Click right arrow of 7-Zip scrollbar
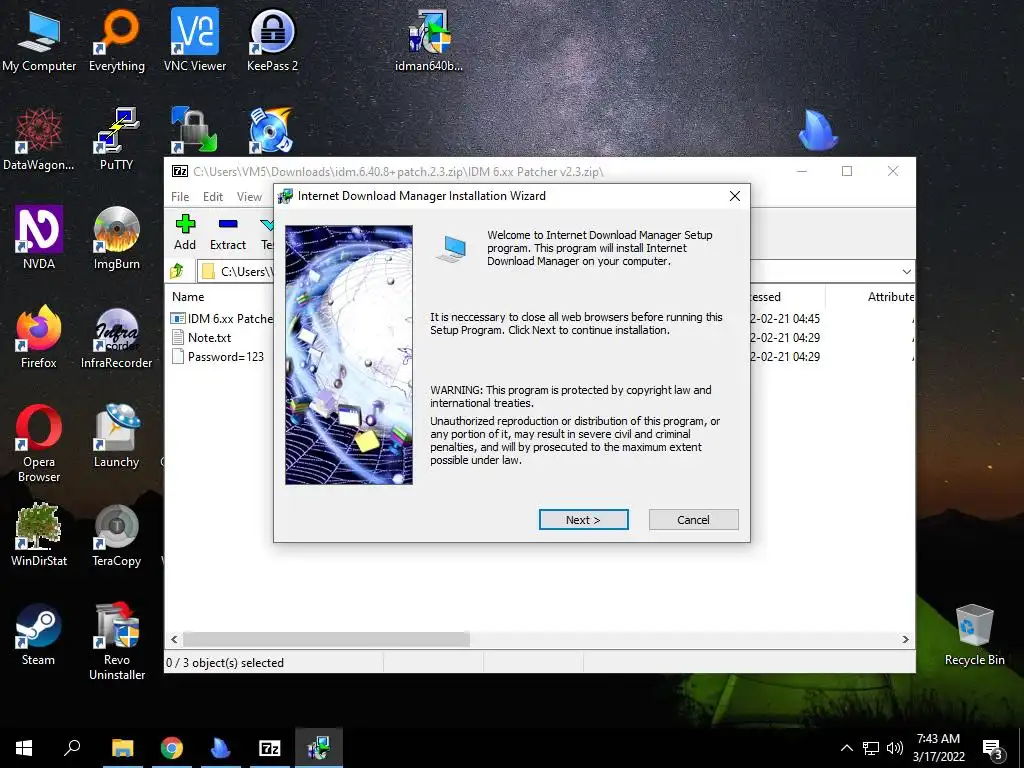The width and height of the screenshot is (1024, 768). click(x=906, y=639)
